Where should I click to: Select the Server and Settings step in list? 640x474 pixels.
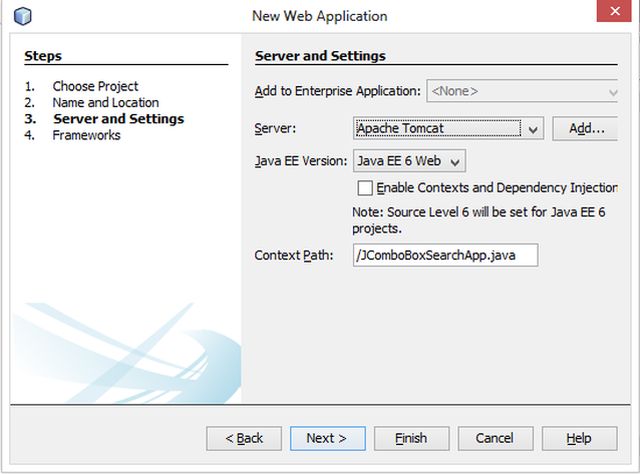[x=119, y=119]
